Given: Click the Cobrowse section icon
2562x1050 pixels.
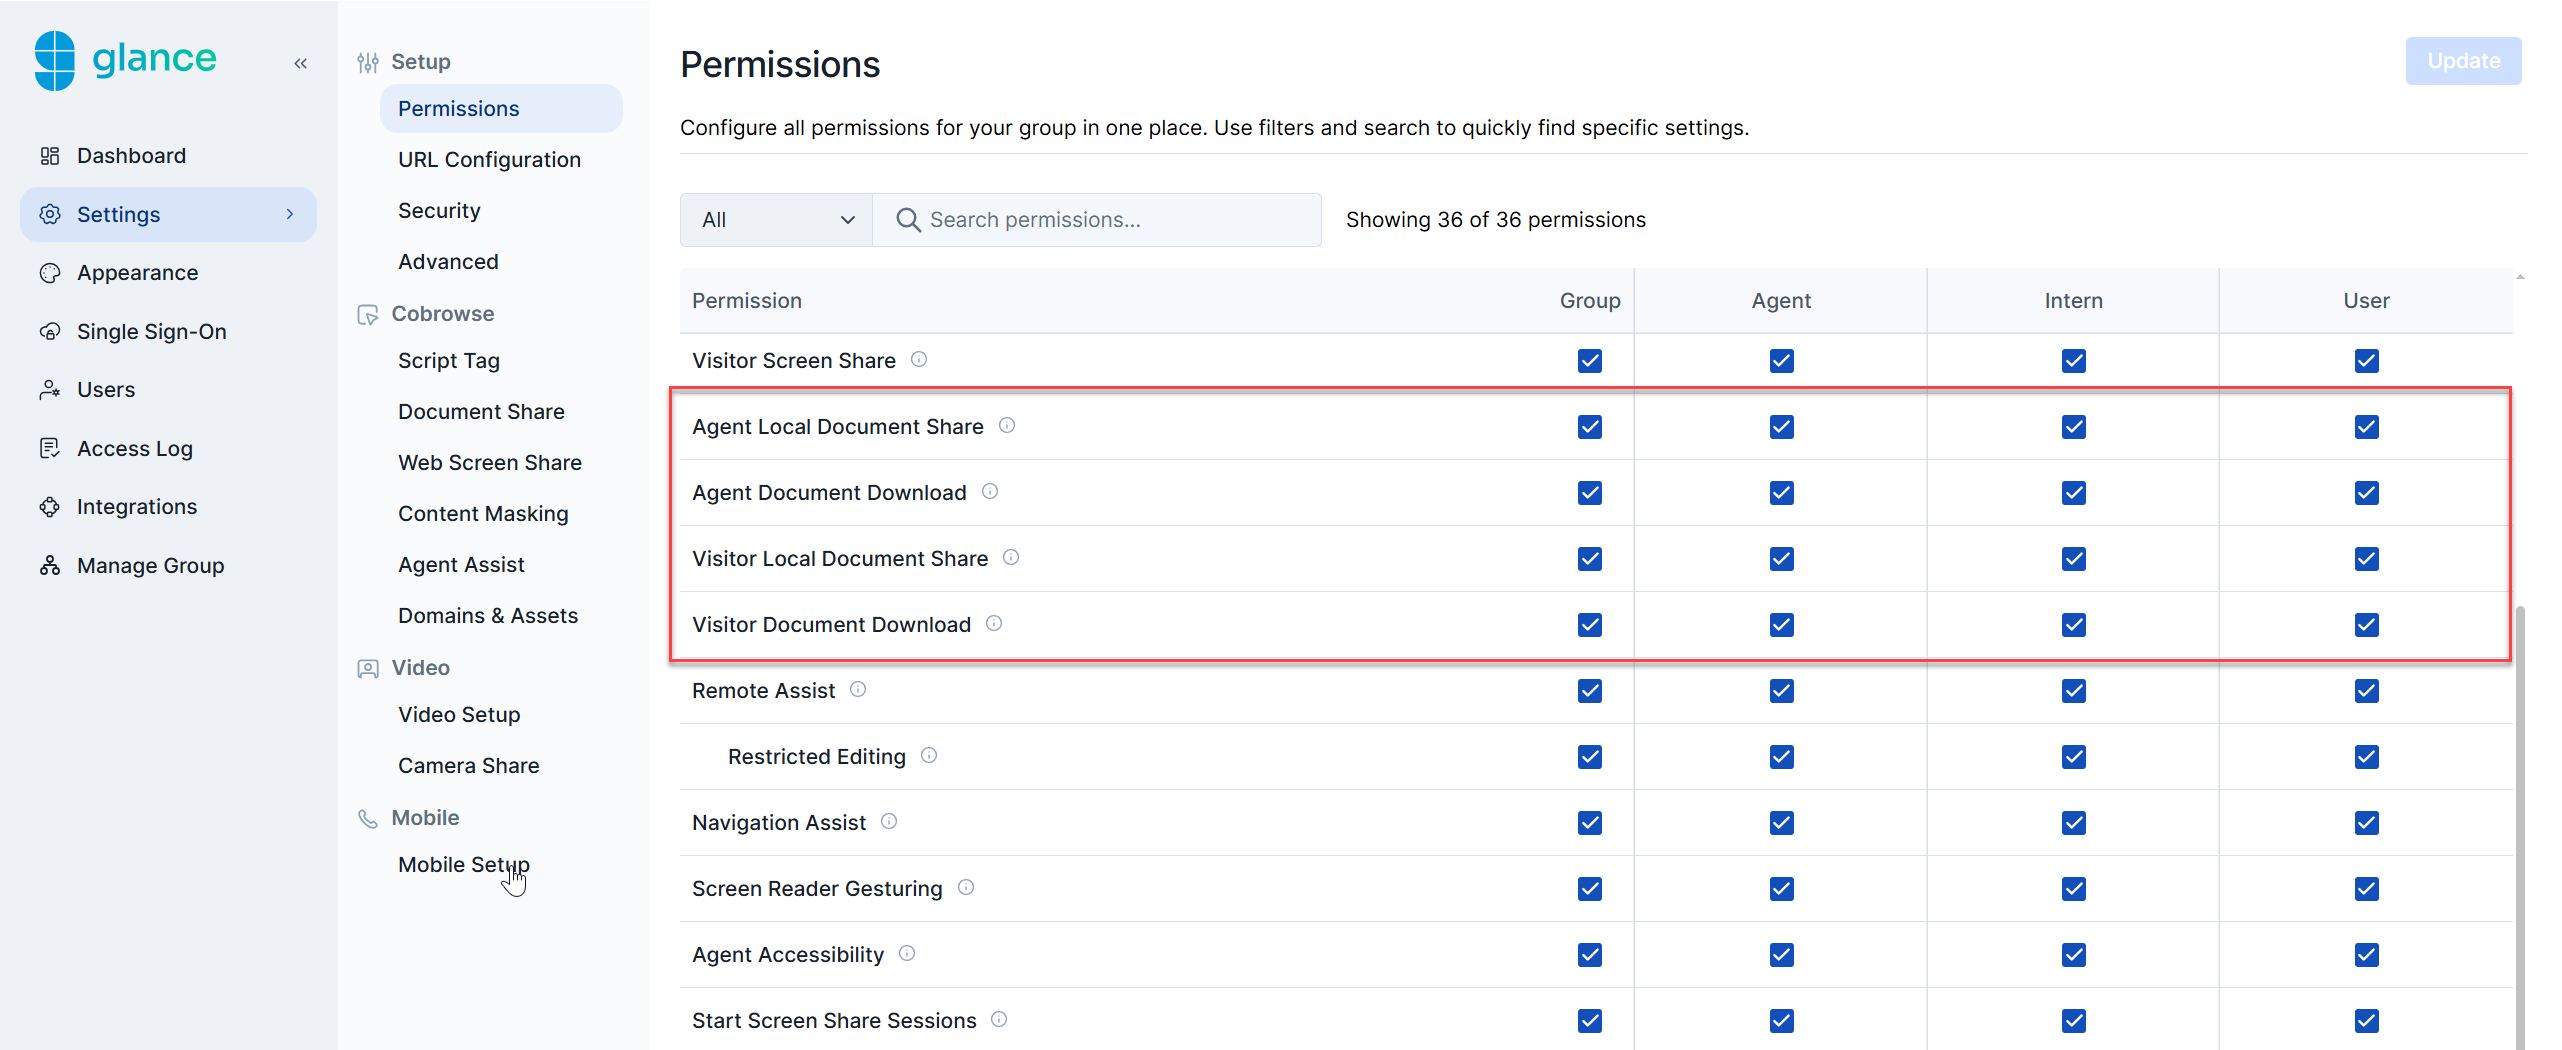Looking at the screenshot, I should click(368, 314).
